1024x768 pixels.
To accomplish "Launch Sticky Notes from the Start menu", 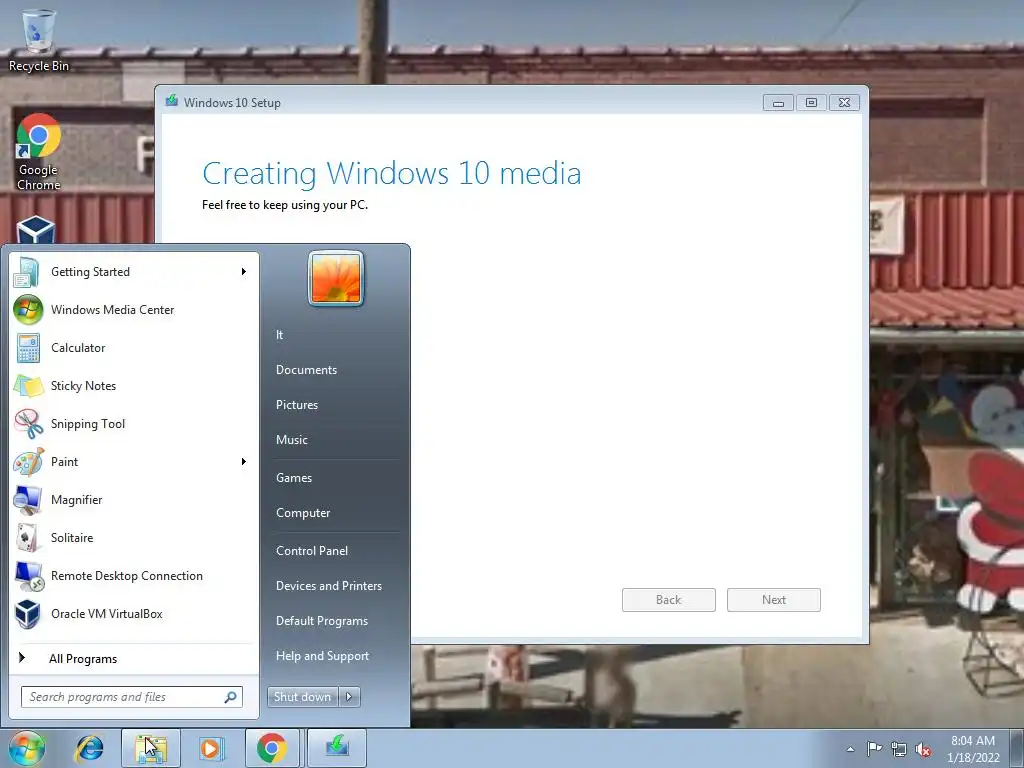I will (x=134, y=385).
